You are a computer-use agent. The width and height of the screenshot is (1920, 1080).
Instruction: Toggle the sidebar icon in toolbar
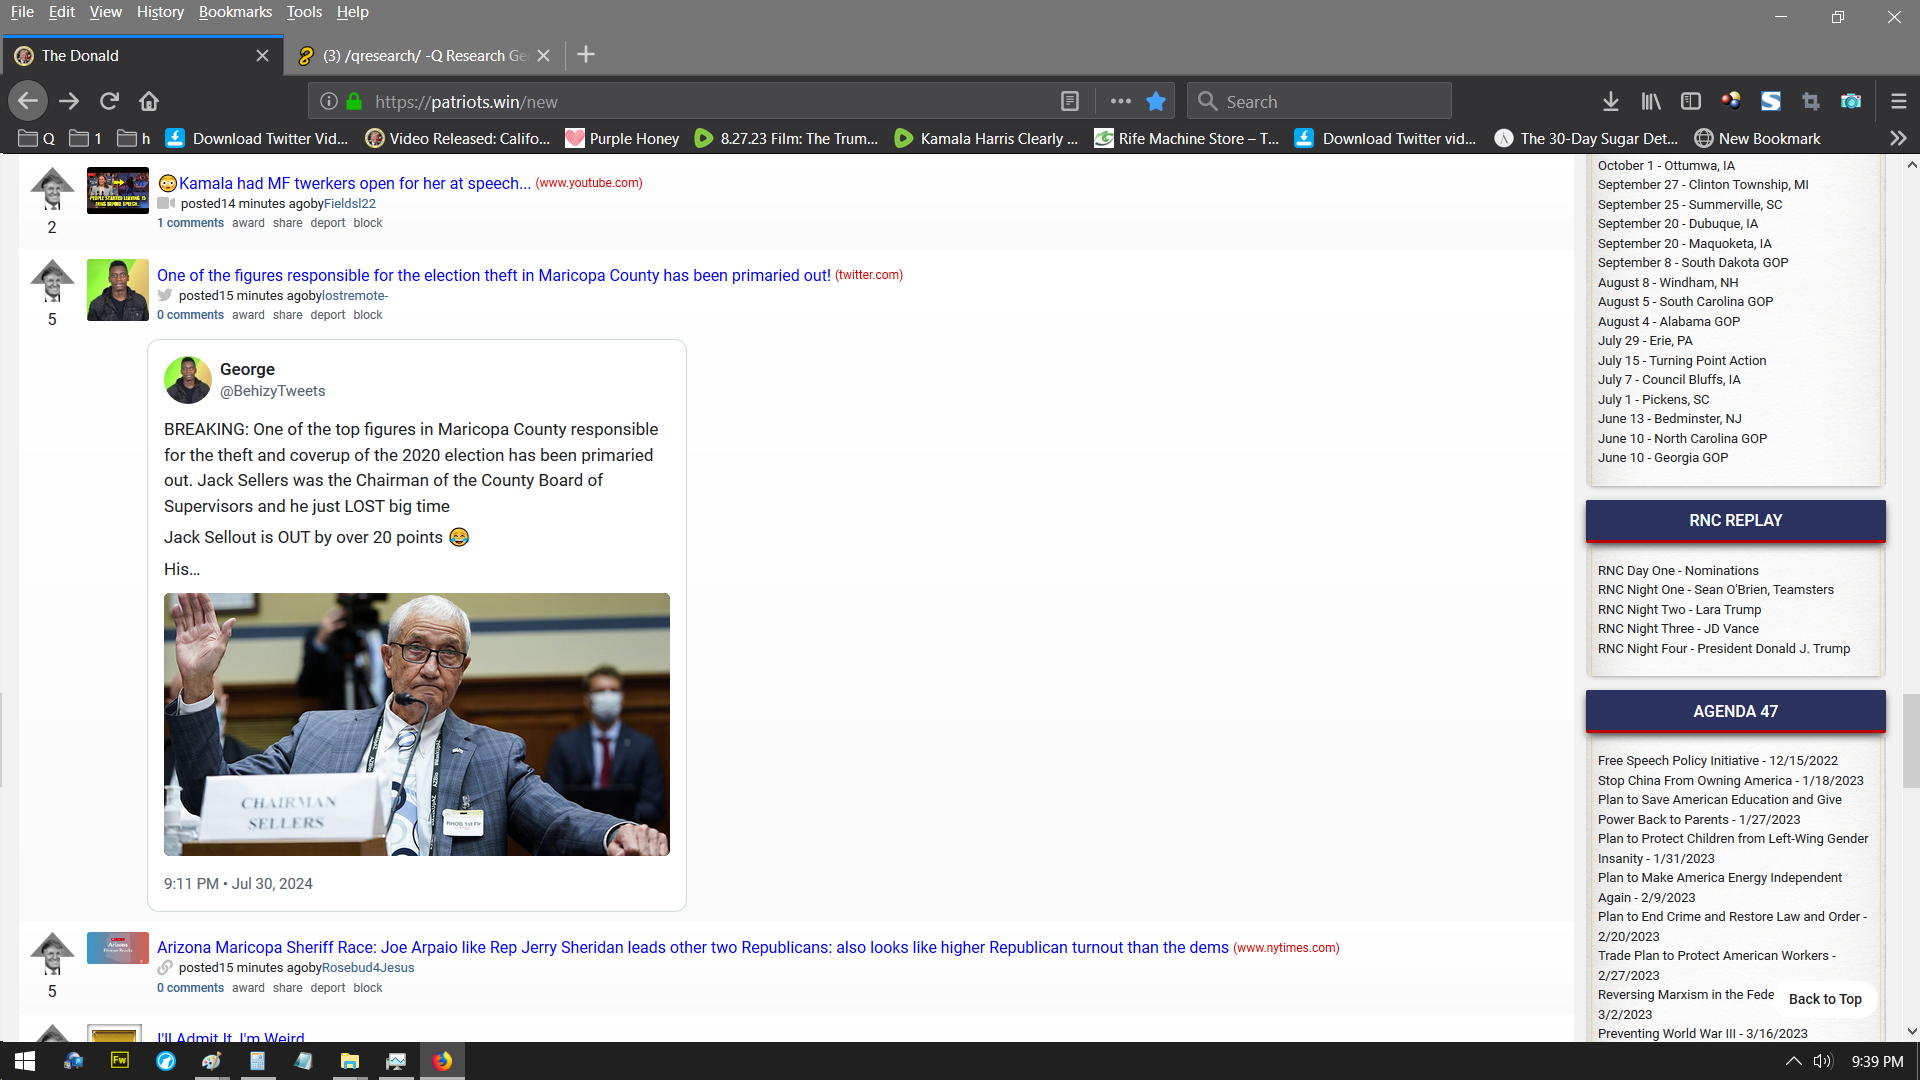tap(1691, 101)
